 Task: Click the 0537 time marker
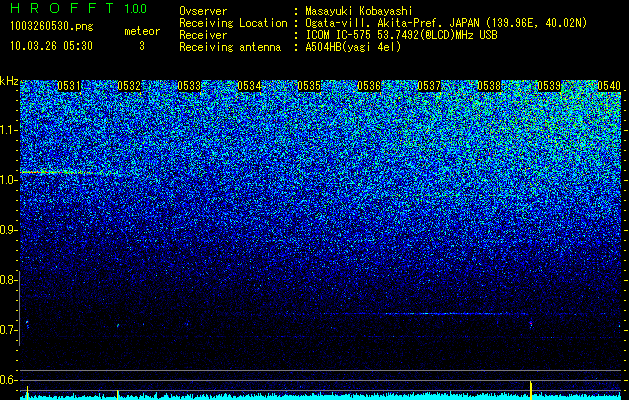tap(429, 86)
